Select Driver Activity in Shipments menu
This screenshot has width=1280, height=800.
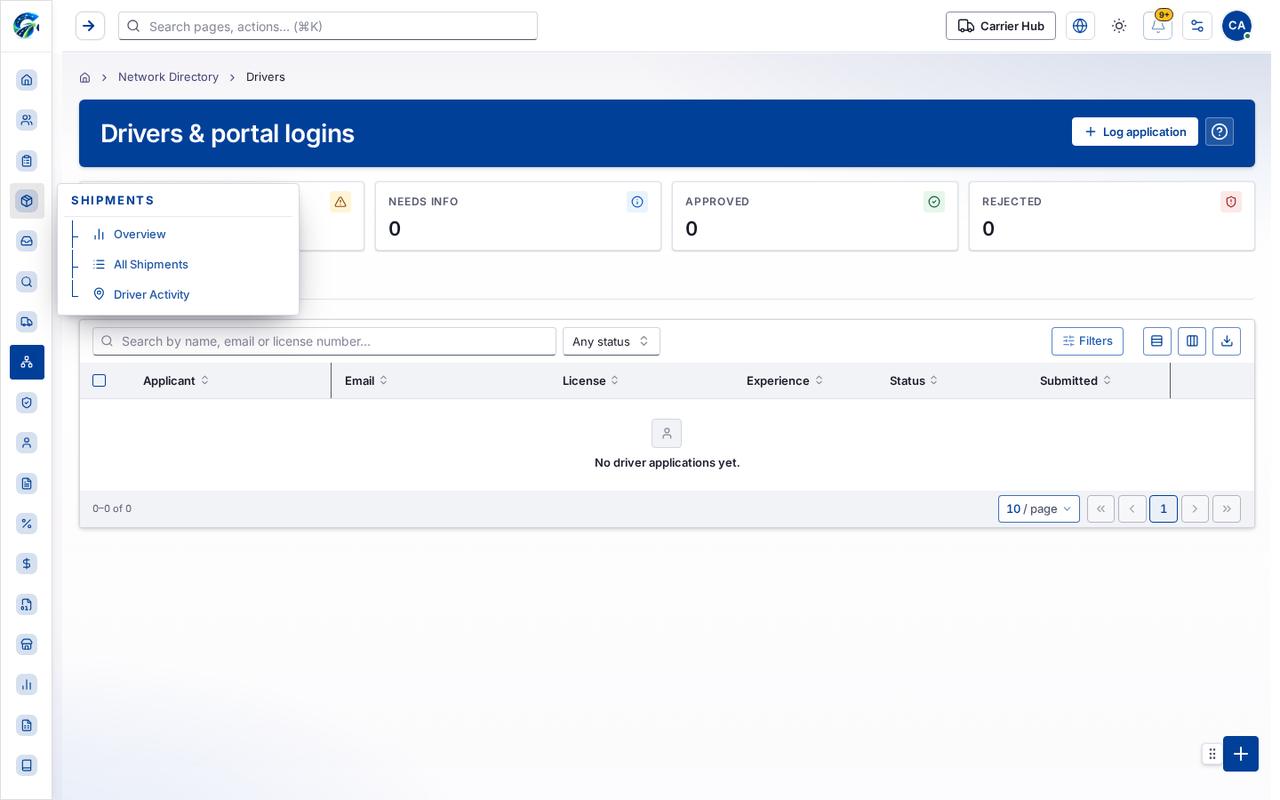tap(151, 294)
